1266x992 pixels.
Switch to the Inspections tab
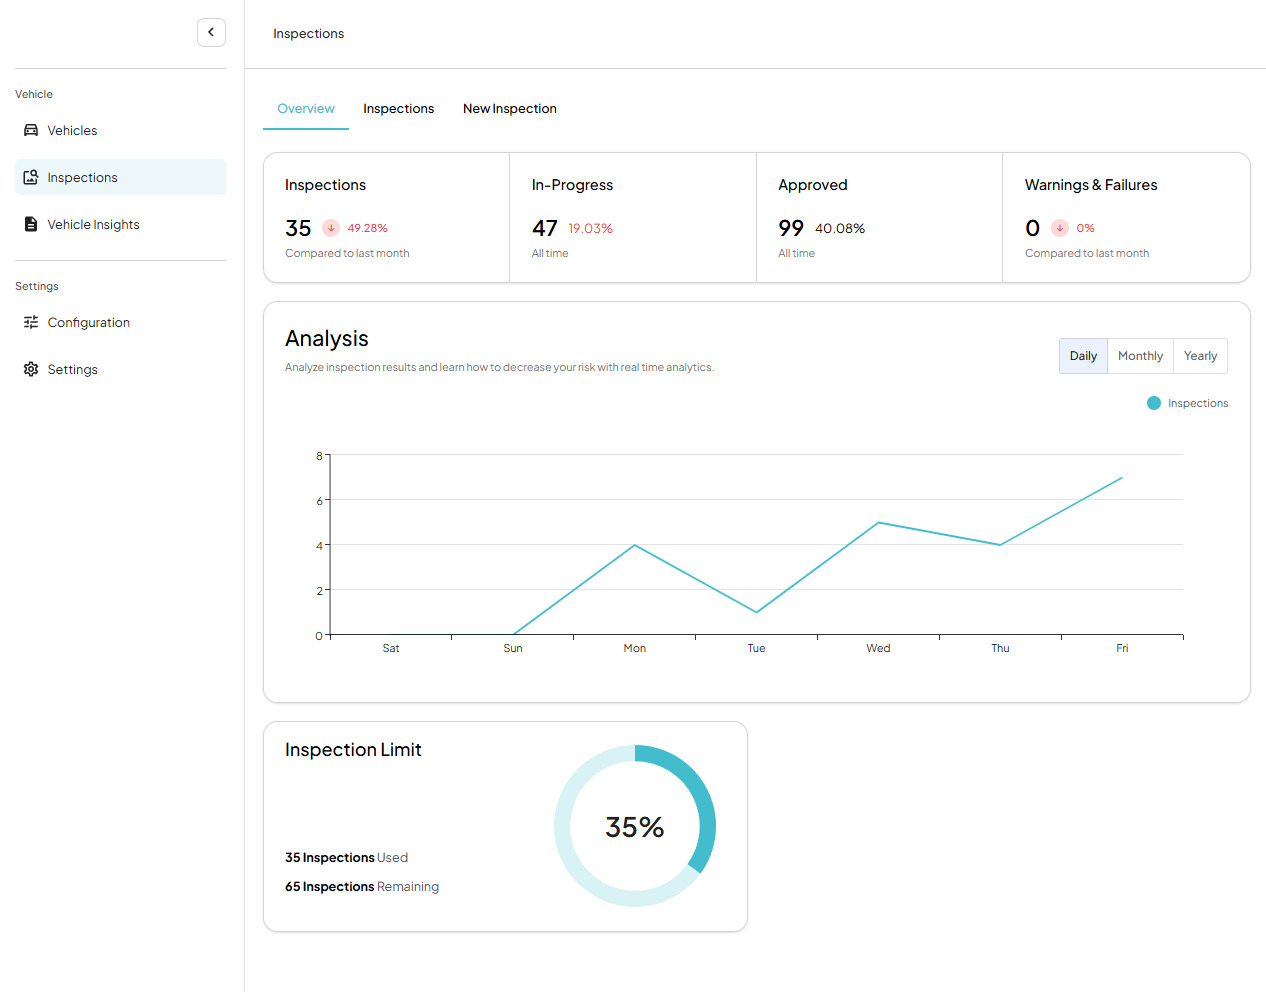tap(398, 109)
